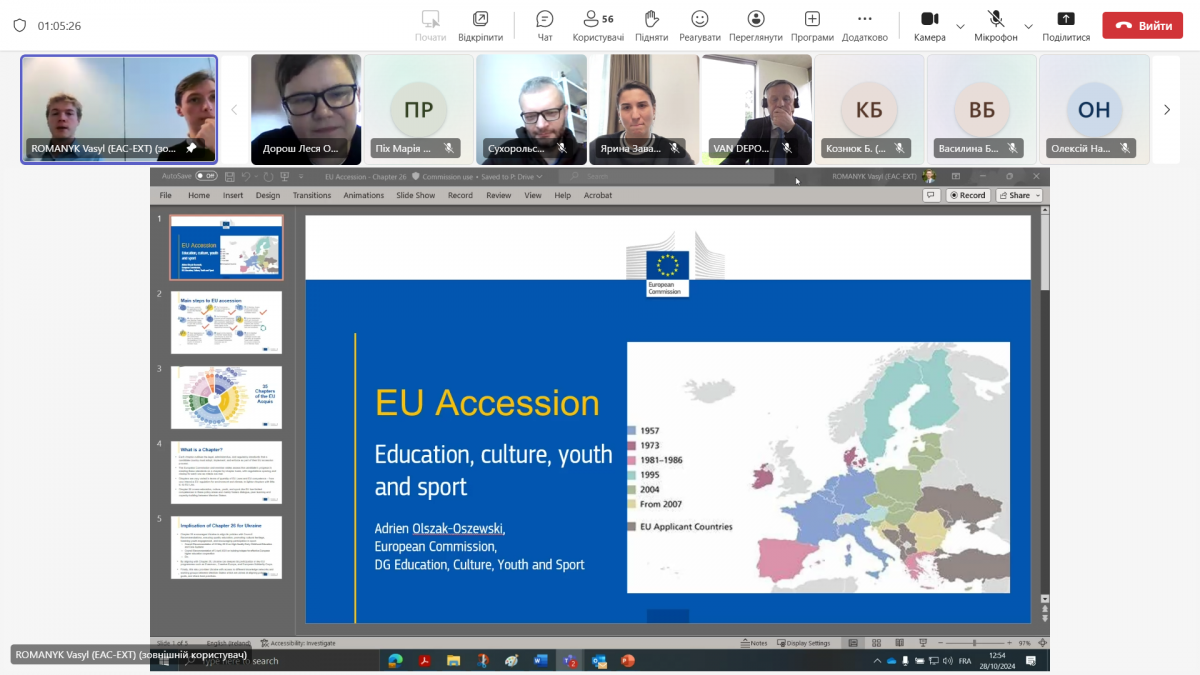The height and width of the screenshot is (675, 1200).
Task: Adjust the PowerPoint zoom slider
Action: point(975,643)
